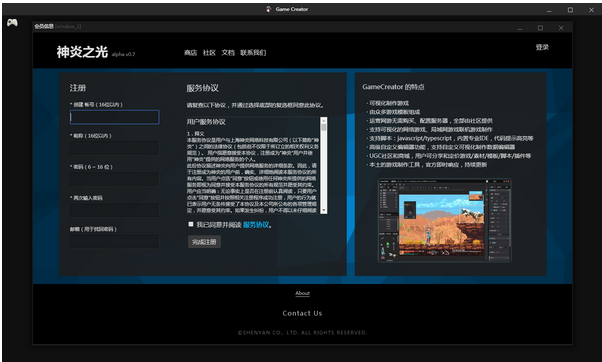
Task: Close the inner member info window
Action: [561, 28]
